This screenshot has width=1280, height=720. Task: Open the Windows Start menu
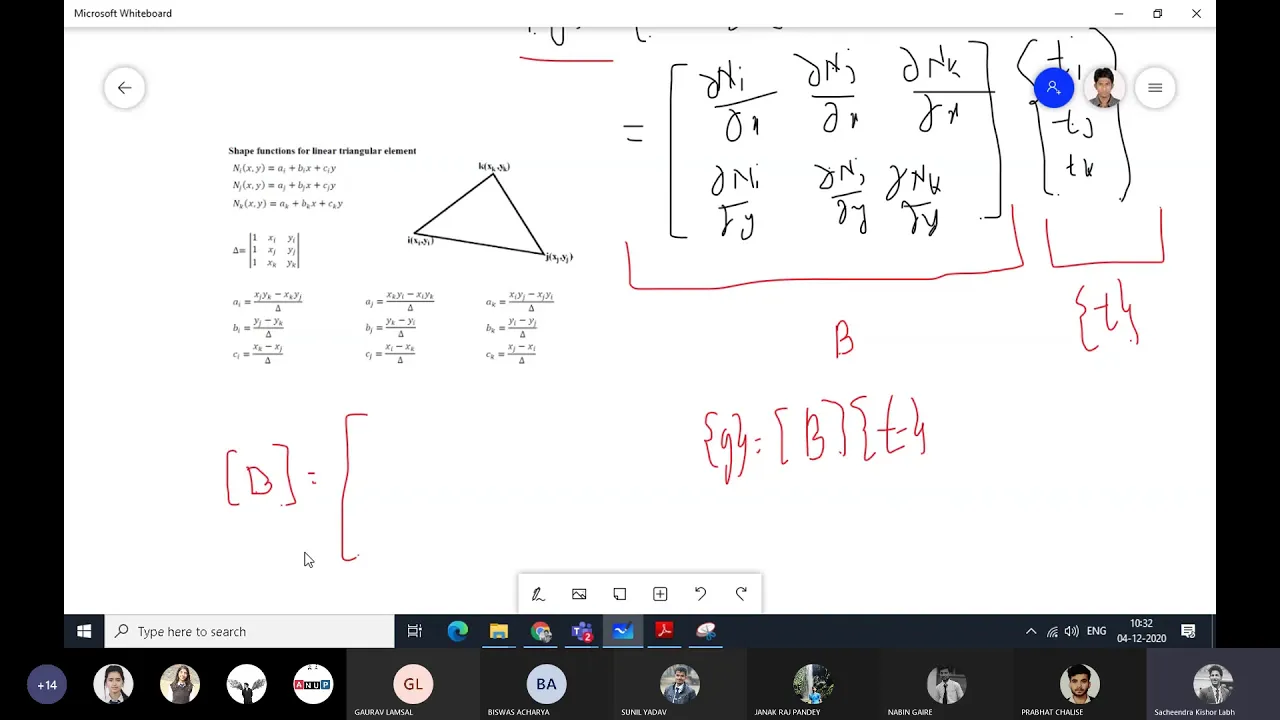(x=84, y=631)
